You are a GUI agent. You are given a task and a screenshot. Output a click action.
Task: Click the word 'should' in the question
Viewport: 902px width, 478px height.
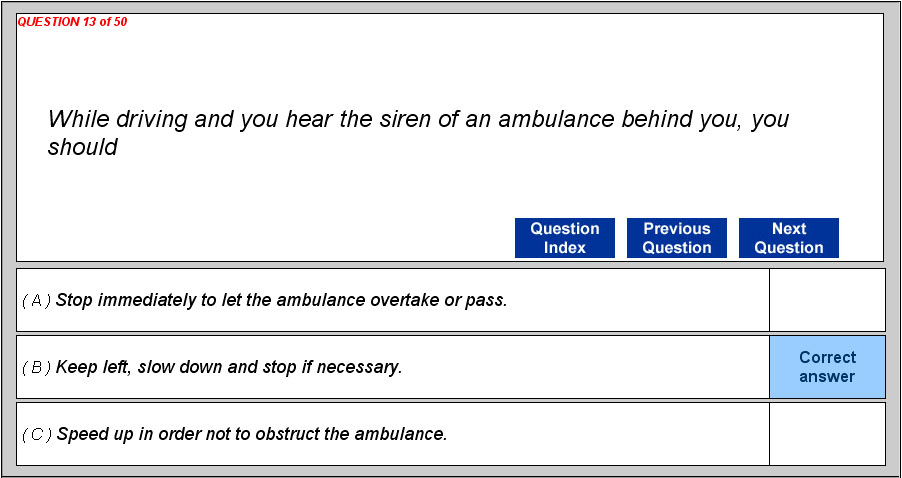[x=83, y=148]
